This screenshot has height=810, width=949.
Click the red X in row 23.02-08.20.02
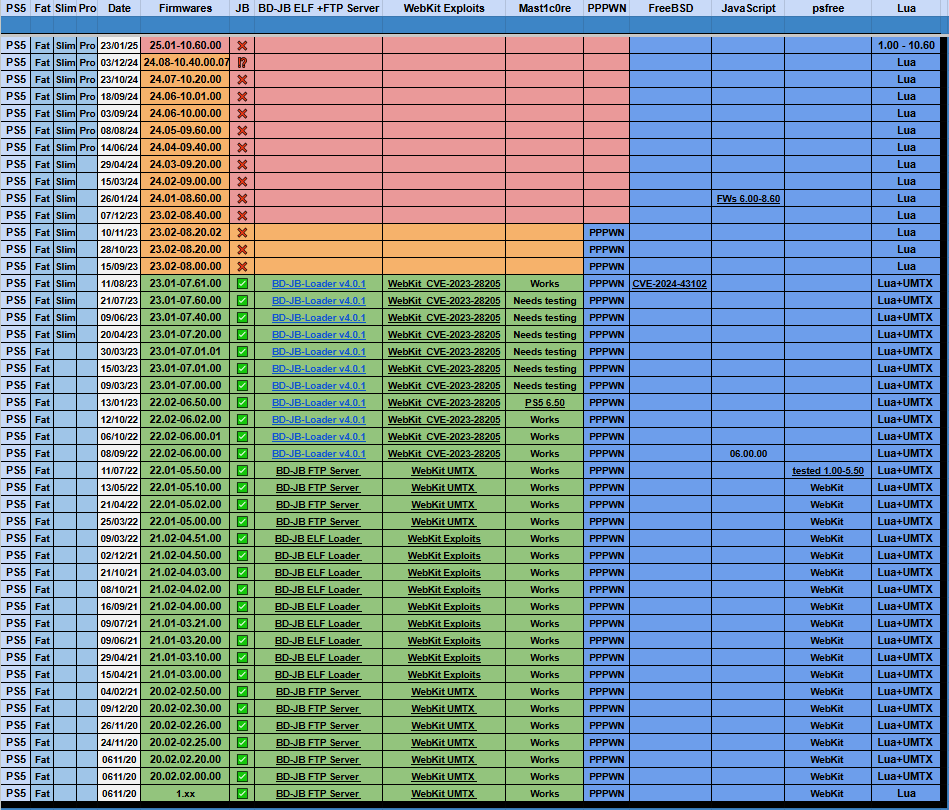242,232
